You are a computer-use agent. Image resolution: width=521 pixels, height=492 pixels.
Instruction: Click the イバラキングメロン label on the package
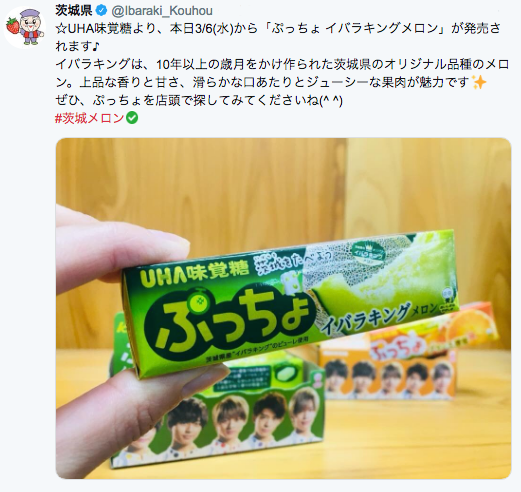click(x=378, y=318)
